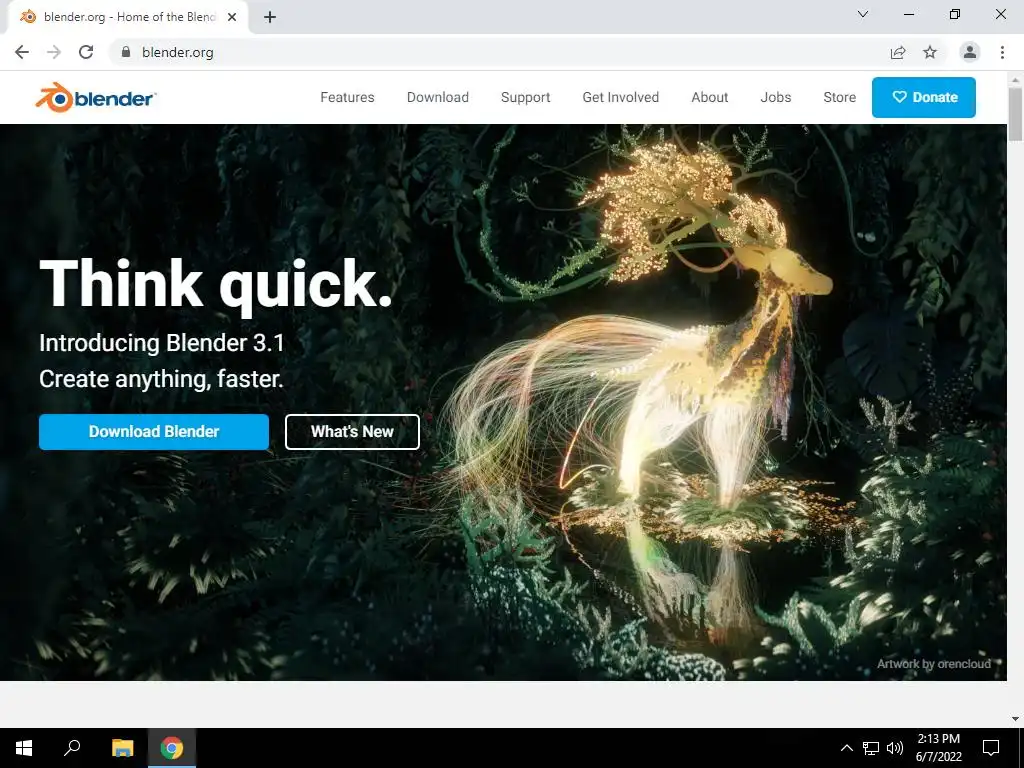Open a new tab with plus button

[x=270, y=18]
